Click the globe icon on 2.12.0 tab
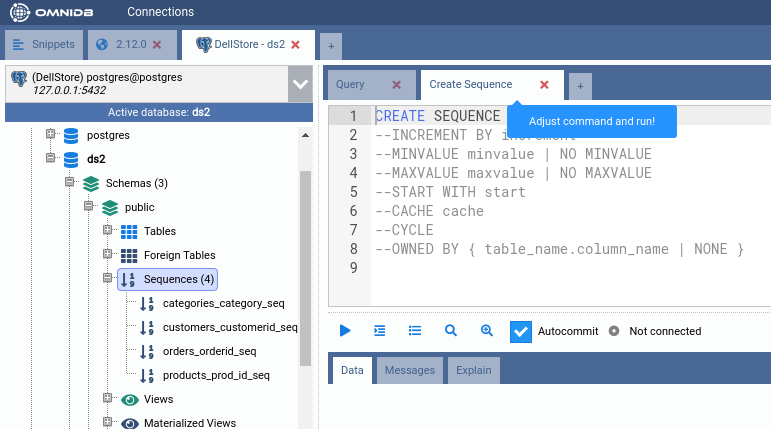The width and height of the screenshot is (771, 429). (x=102, y=45)
